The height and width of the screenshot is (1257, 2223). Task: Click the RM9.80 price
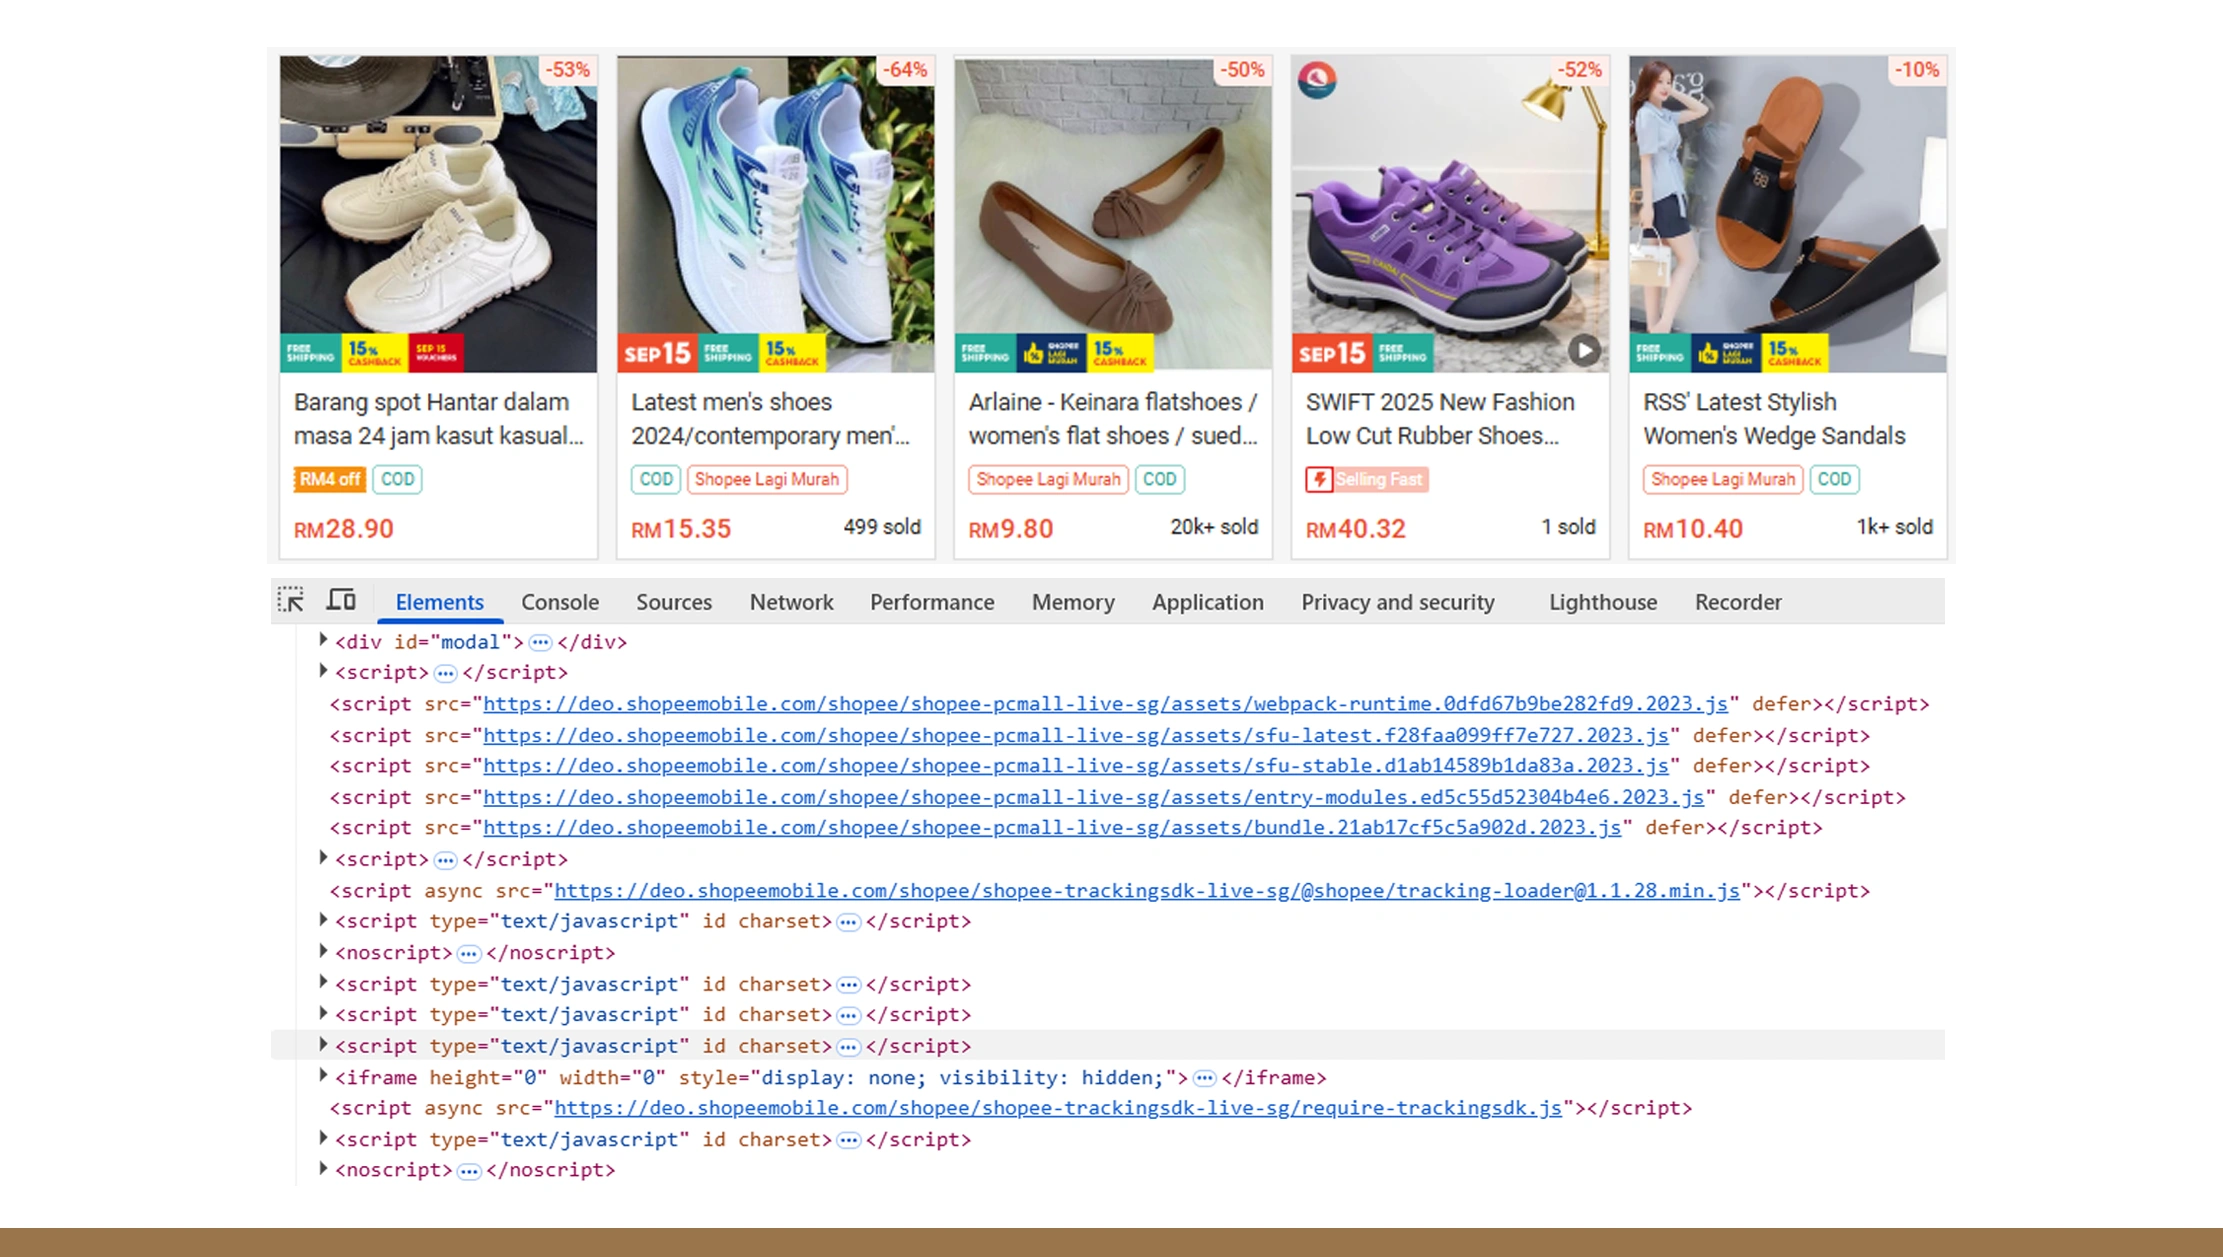point(1011,529)
